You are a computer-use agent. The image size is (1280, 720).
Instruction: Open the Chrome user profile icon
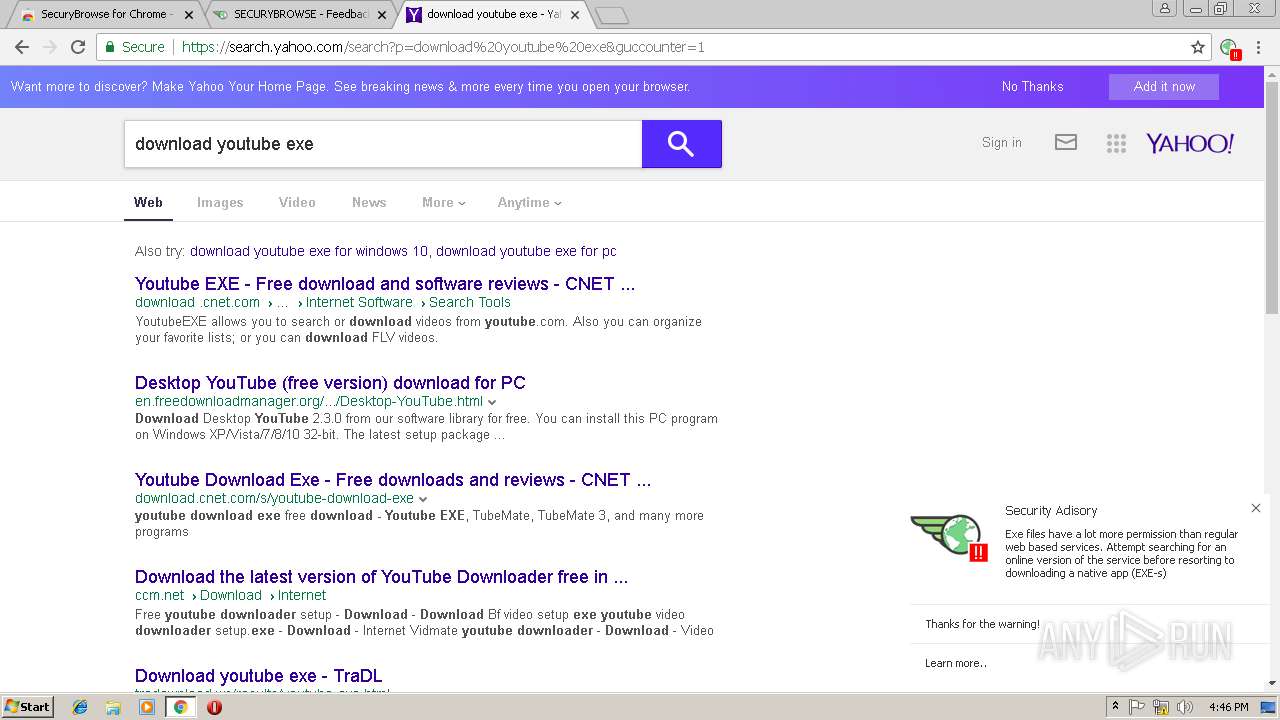(x=1165, y=9)
